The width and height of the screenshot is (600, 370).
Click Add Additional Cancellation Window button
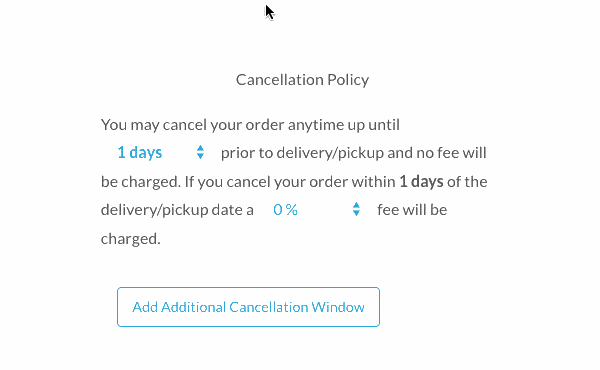point(248,307)
